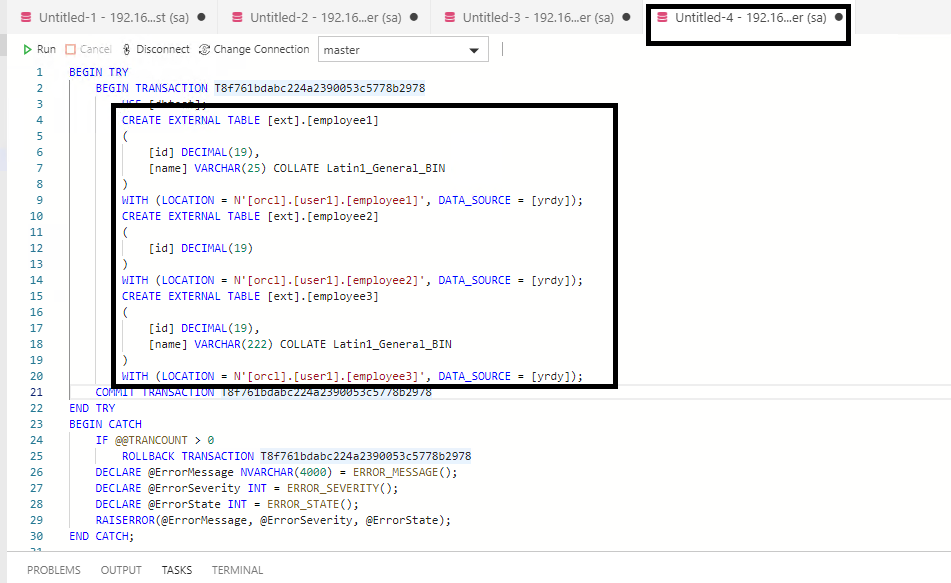The height and width of the screenshot is (583, 951).
Task: Open the TERMINAL panel tab
Action: tap(237, 570)
